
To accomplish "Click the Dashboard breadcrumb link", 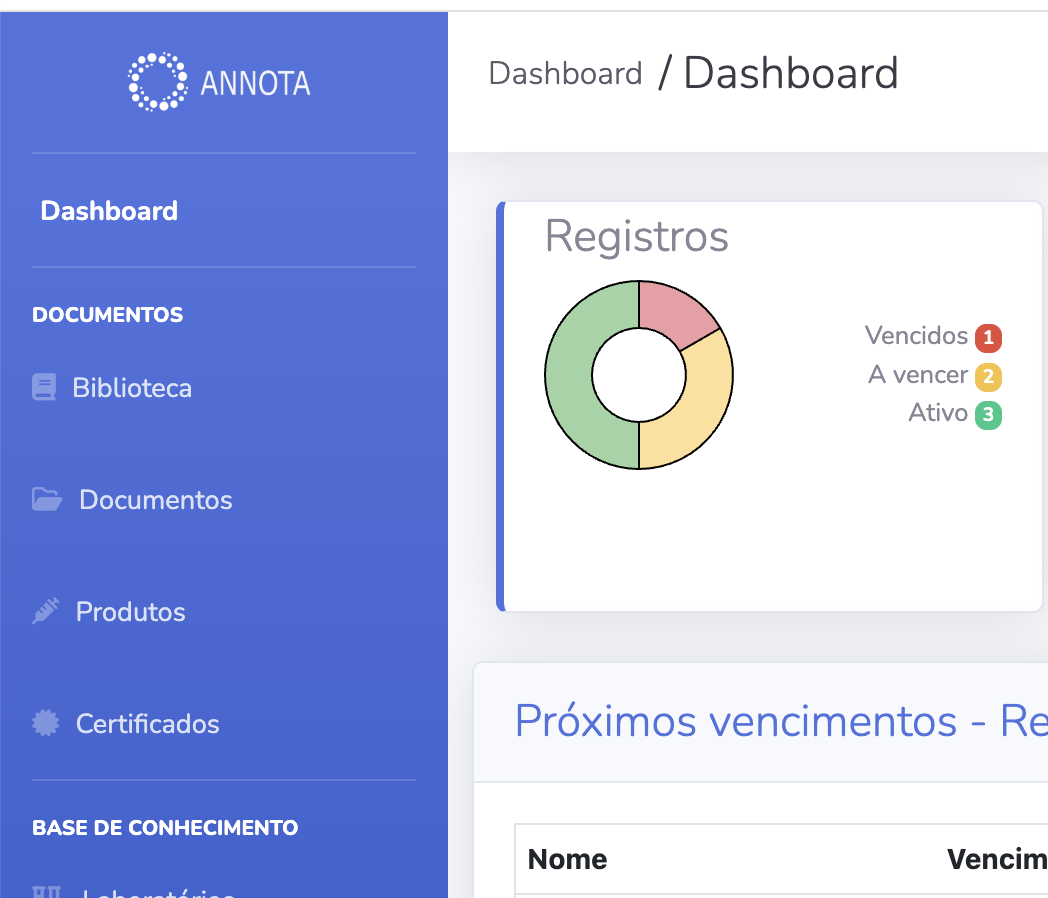I will pyautogui.click(x=565, y=74).
